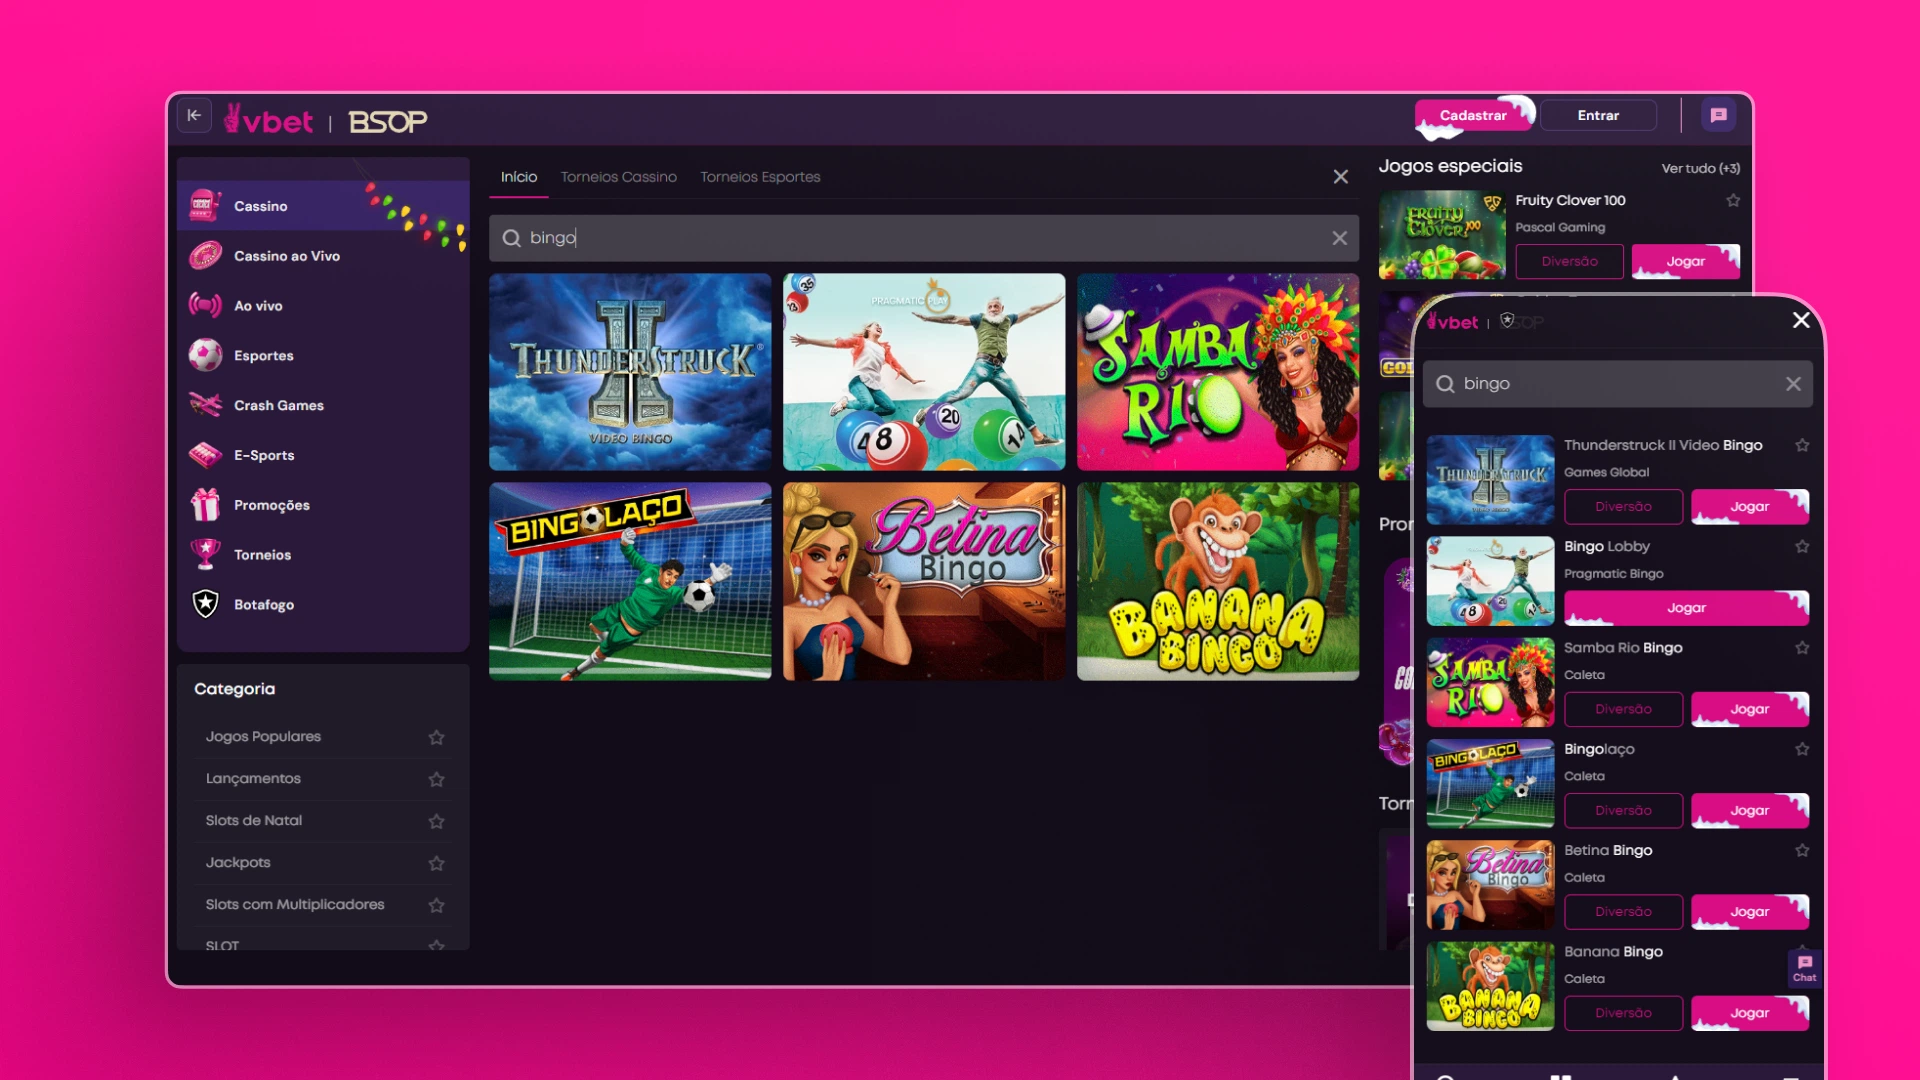Favorite Thunderstruck II Video Bingo in mobile list

[1802, 445]
